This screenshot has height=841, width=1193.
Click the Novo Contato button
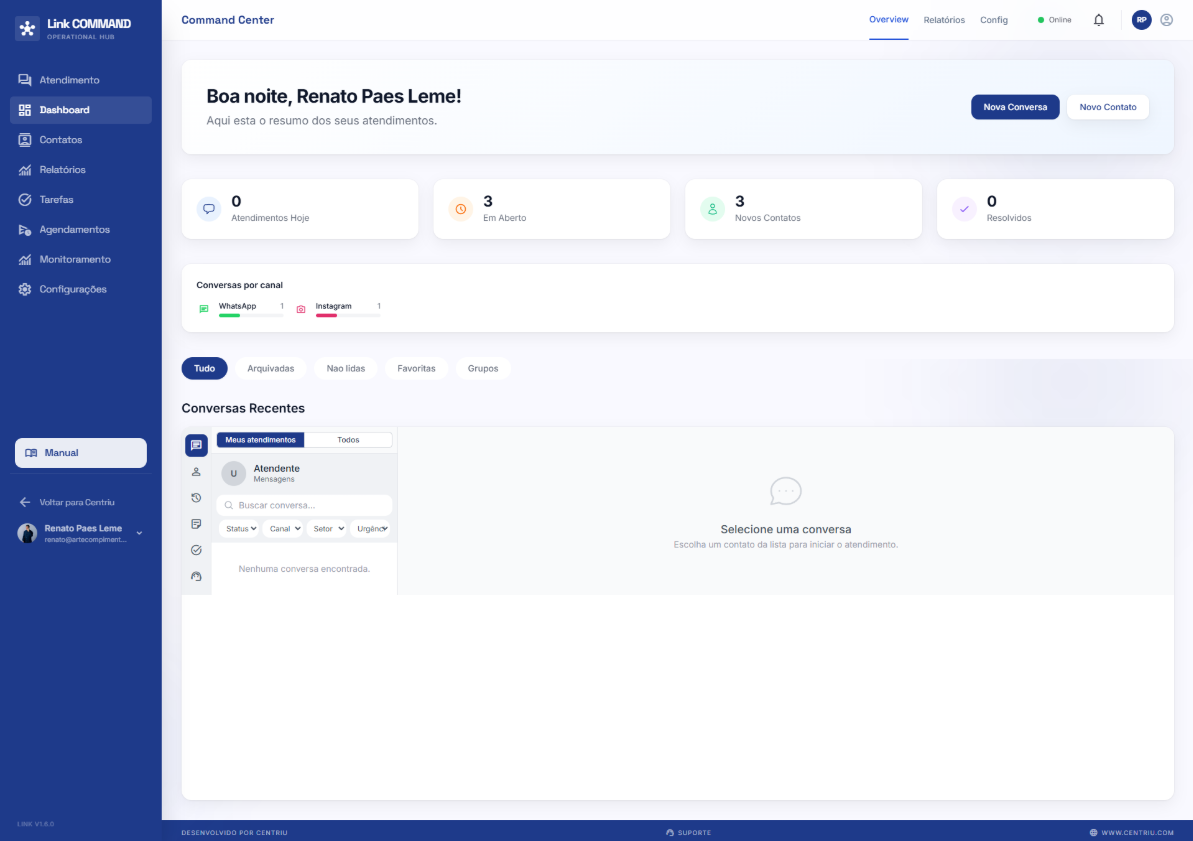[x=1108, y=107]
